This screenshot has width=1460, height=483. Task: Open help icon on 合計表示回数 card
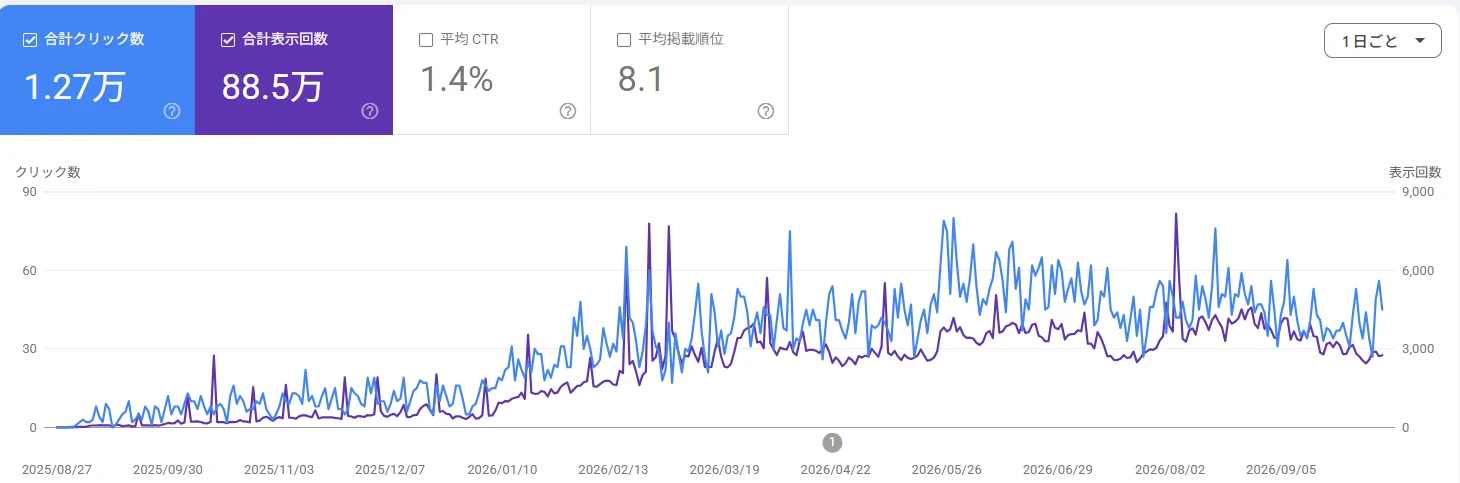pyautogui.click(x=370, y=111)
